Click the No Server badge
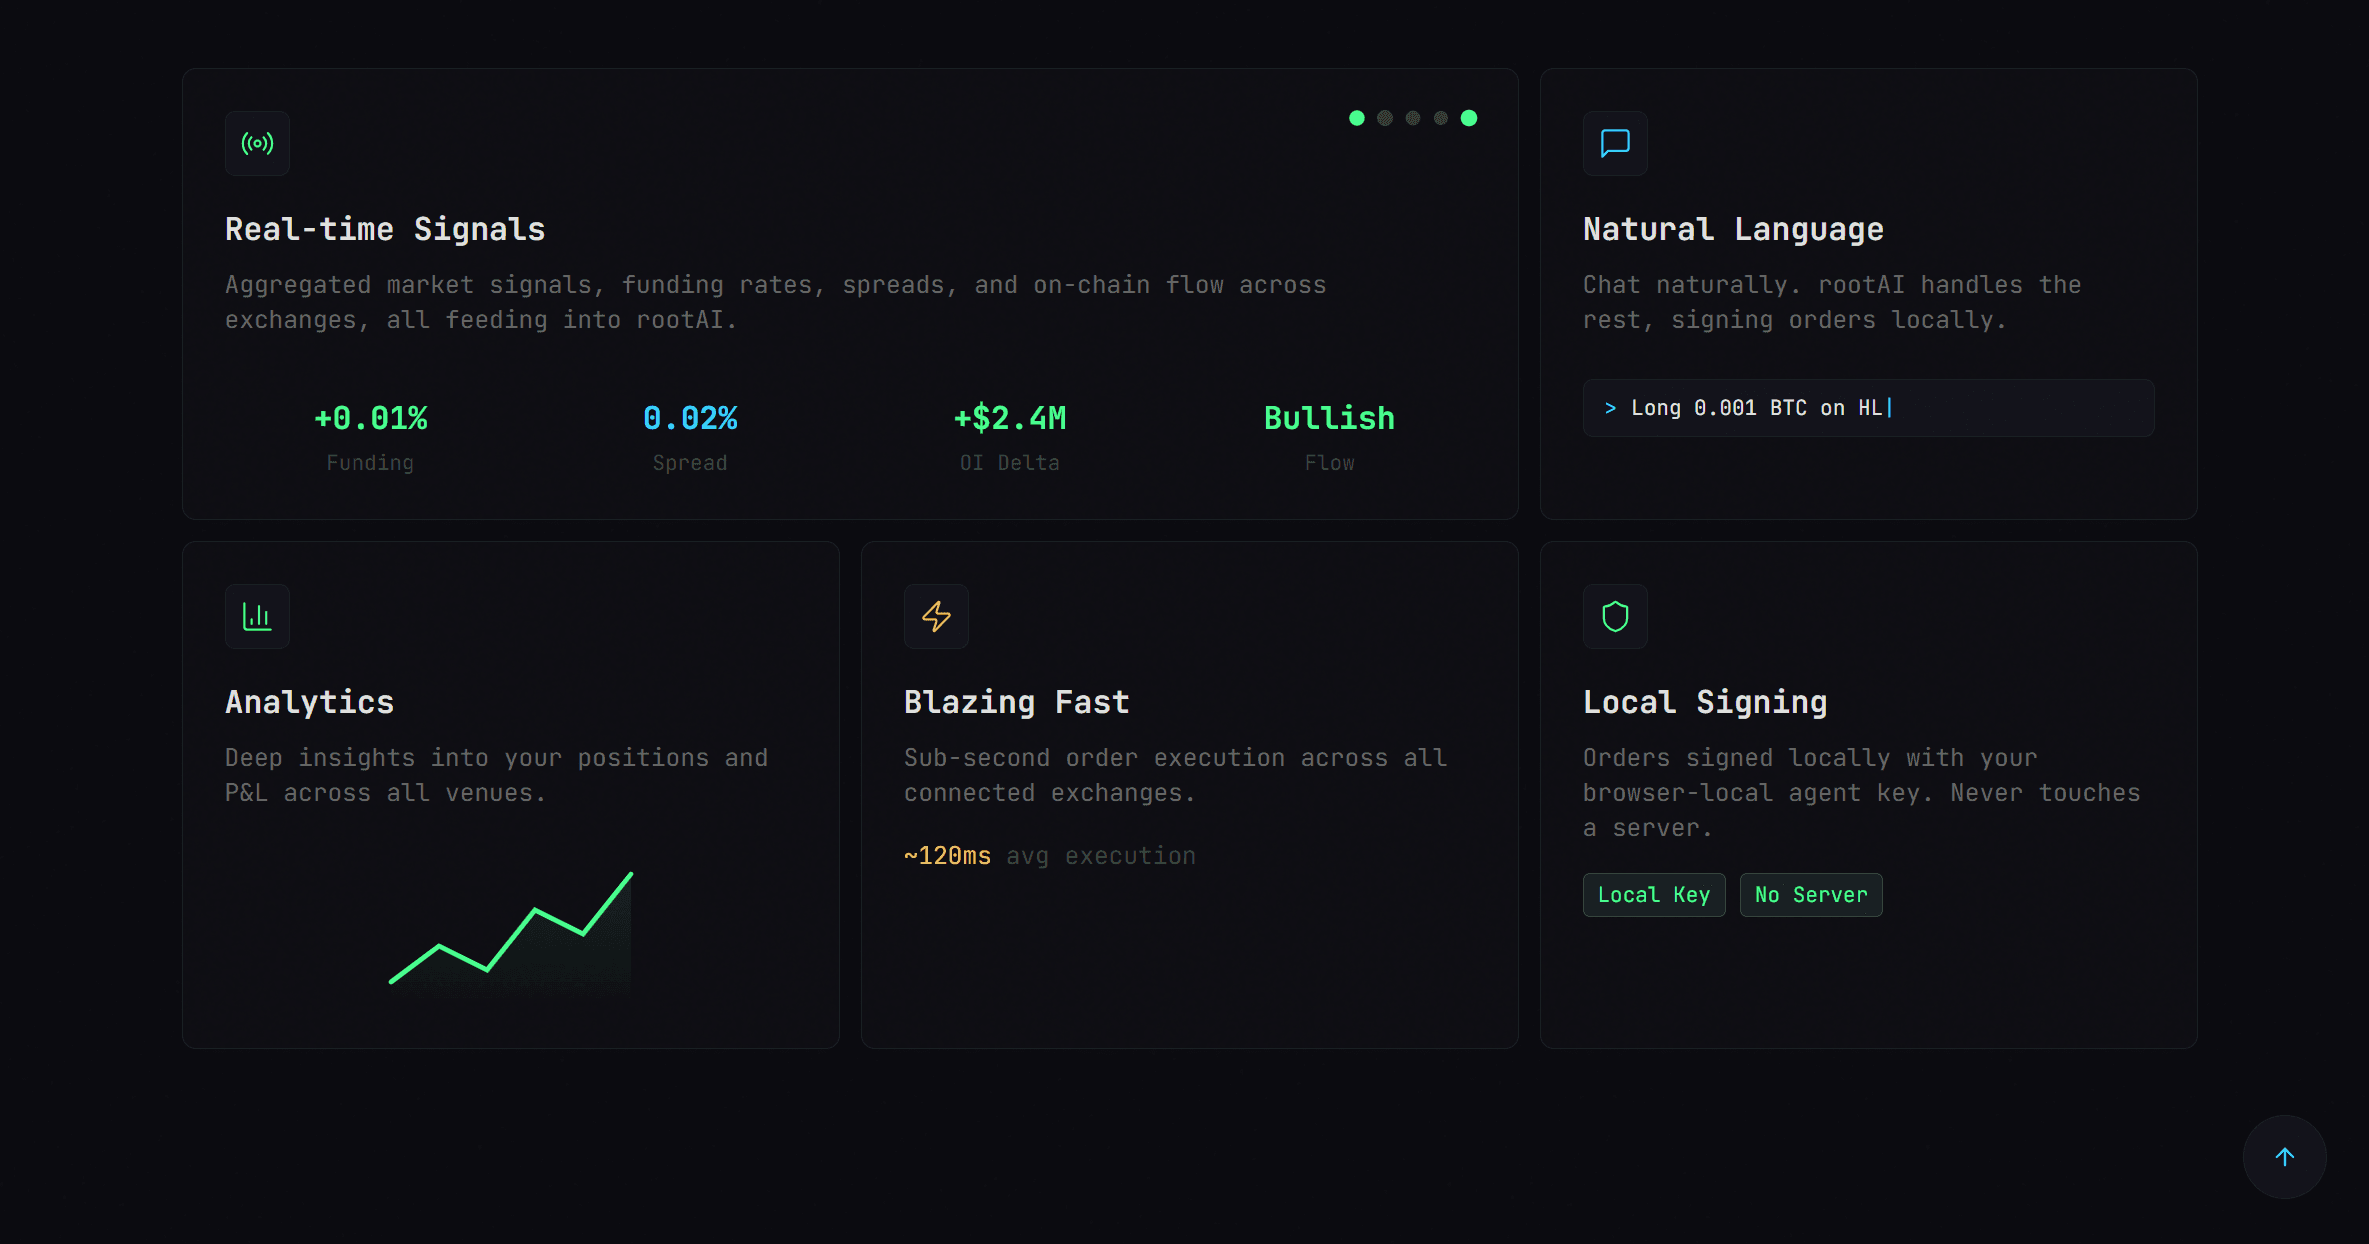 click(1811, 895)
